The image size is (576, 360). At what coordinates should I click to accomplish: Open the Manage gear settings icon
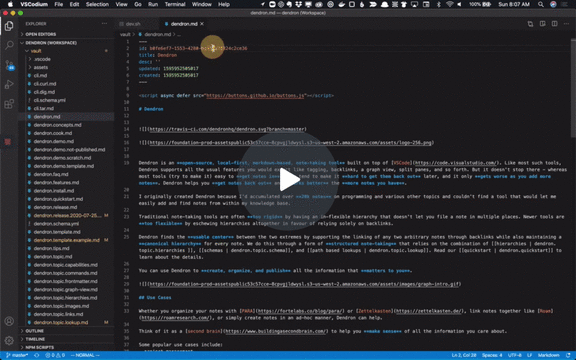pyautogui.click(x=9, y=340)
